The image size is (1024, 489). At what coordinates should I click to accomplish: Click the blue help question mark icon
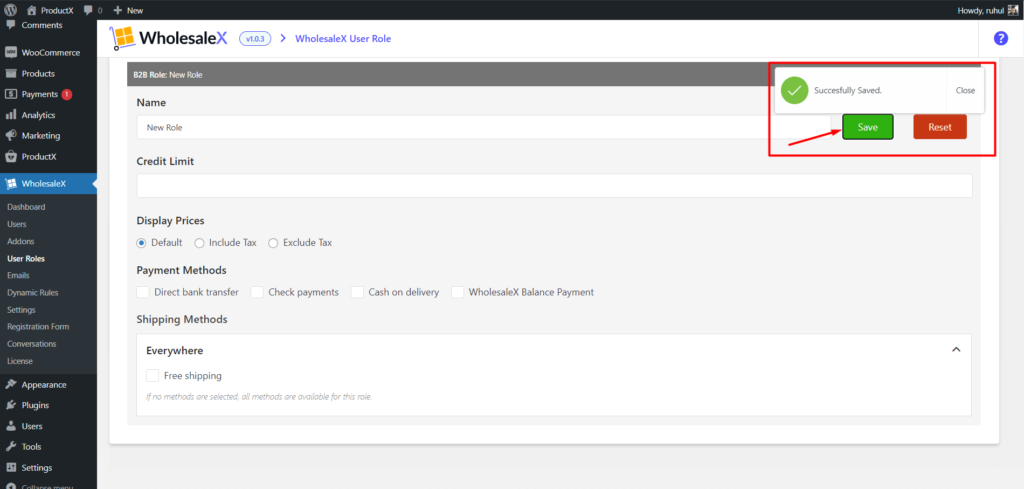pos(1000,39)
